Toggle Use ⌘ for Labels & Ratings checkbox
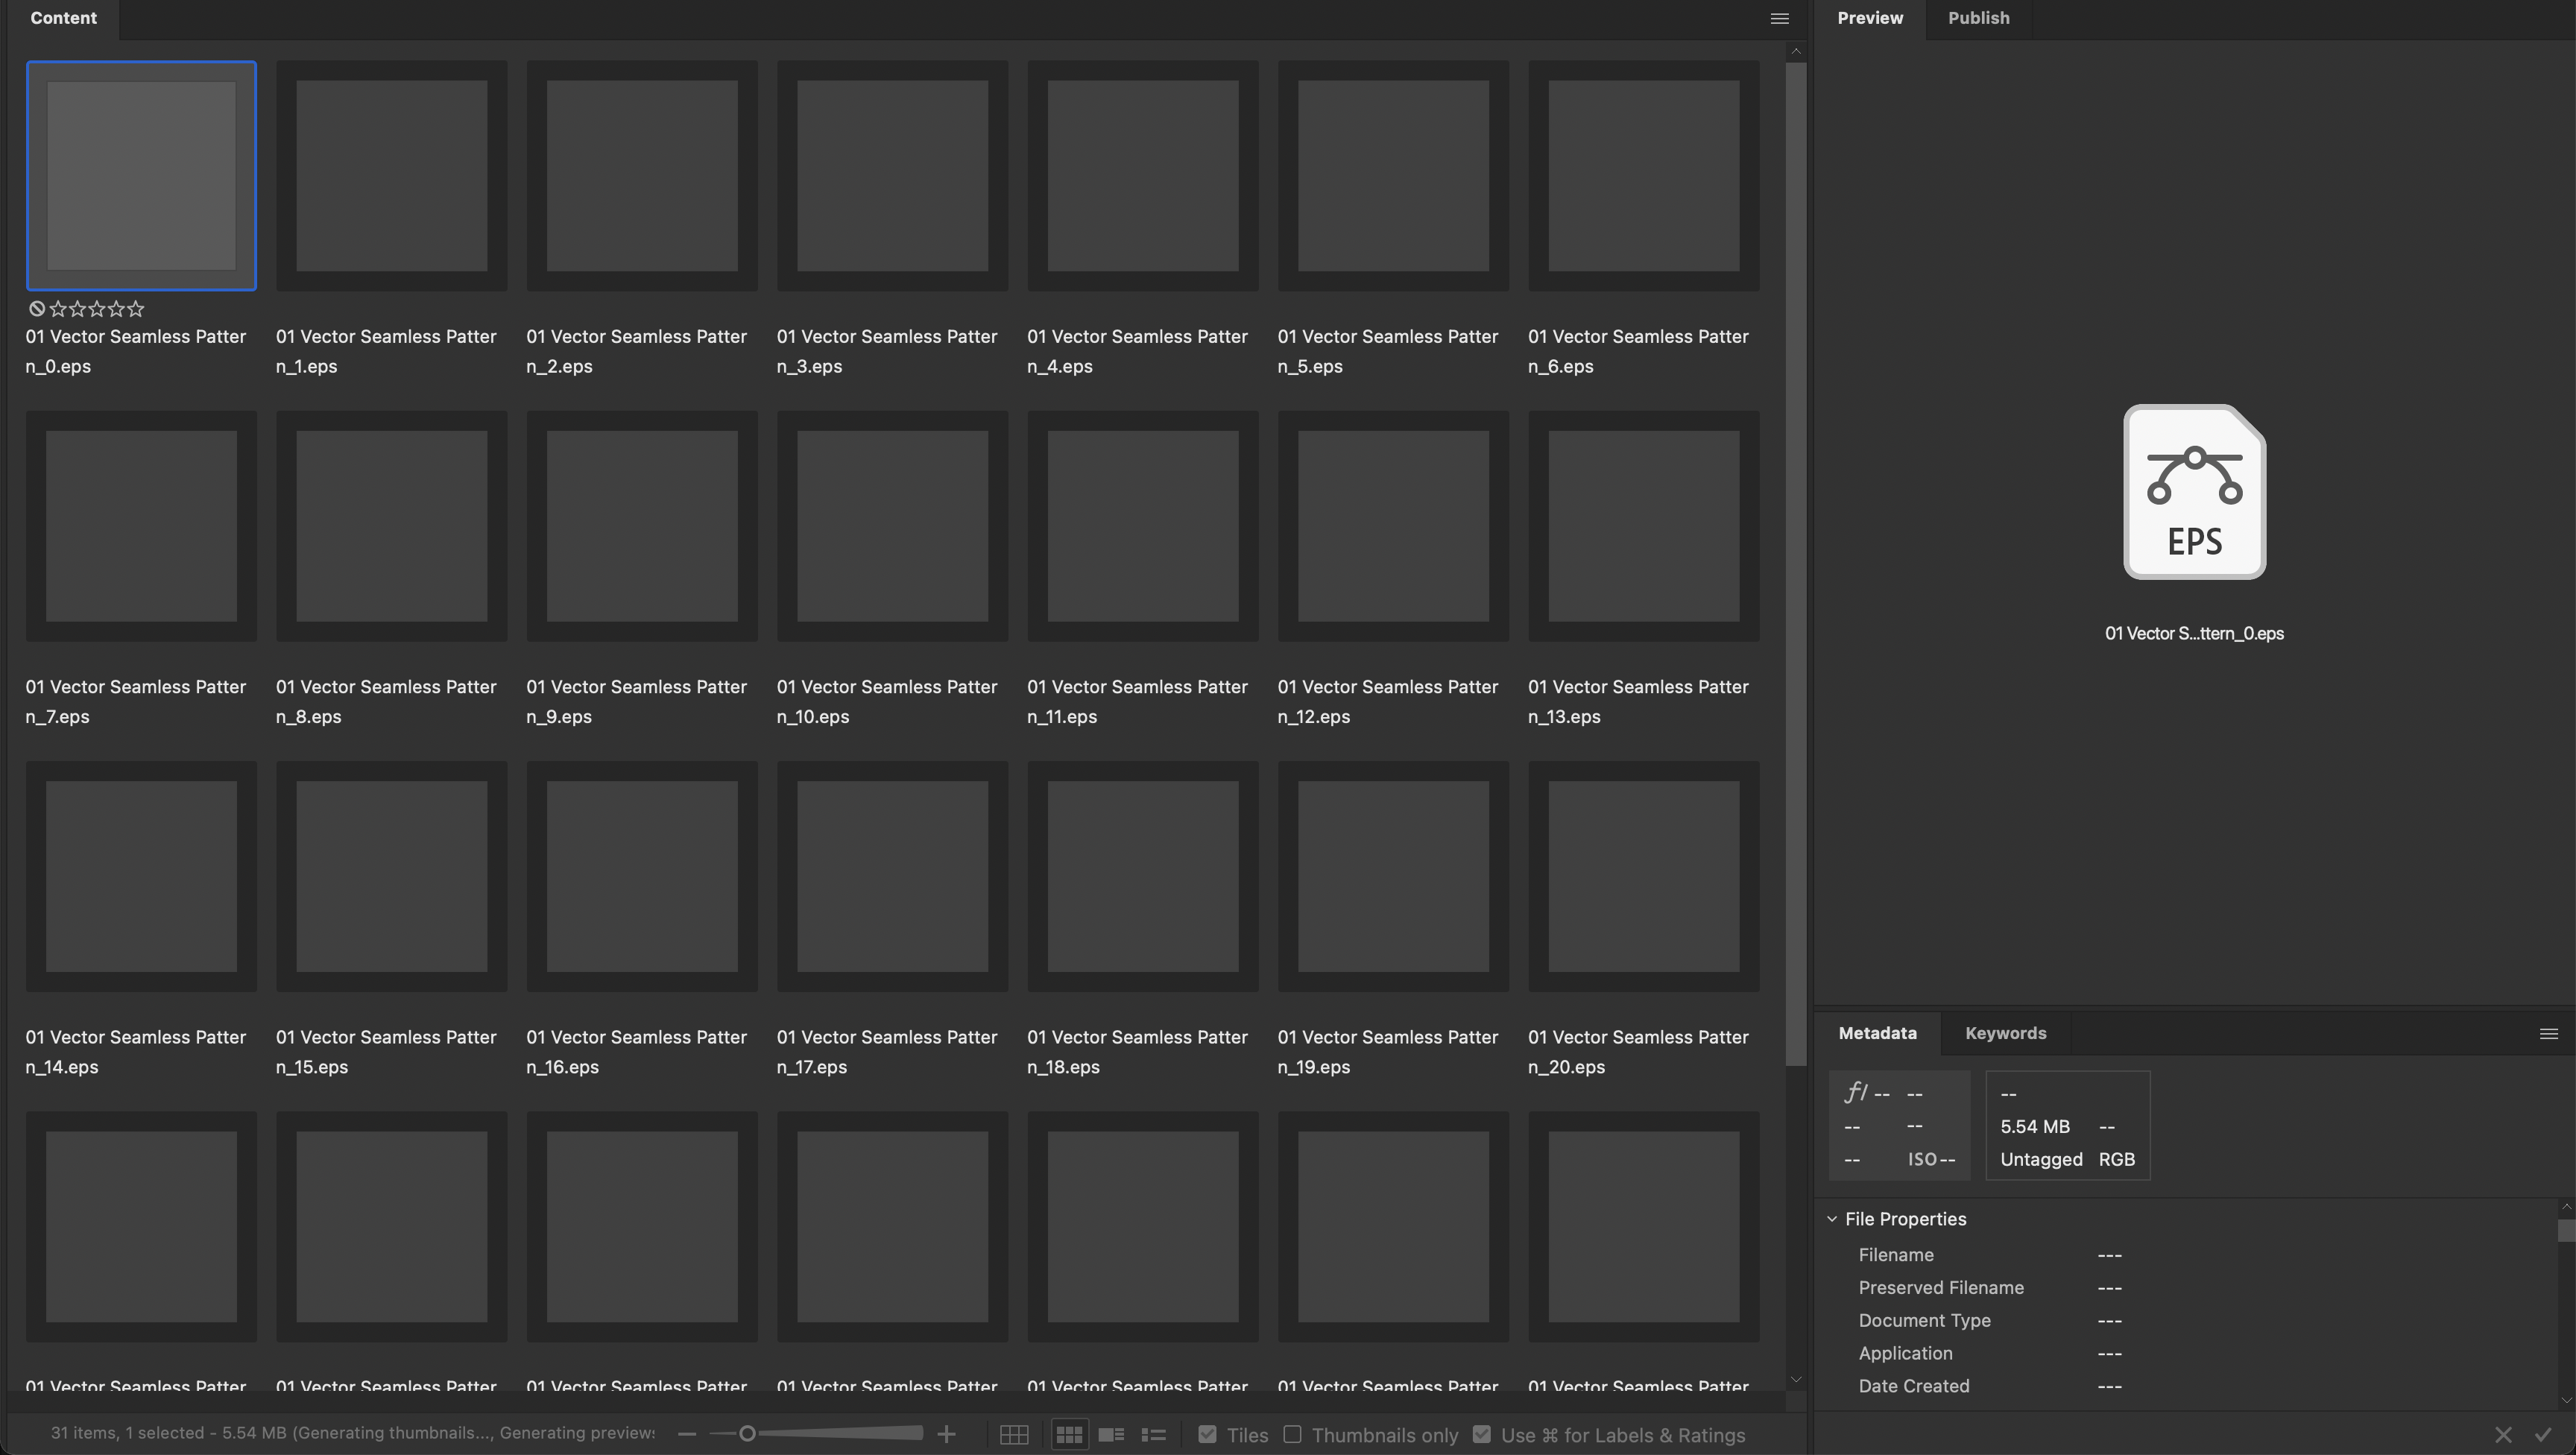 coord(1482,1435)
